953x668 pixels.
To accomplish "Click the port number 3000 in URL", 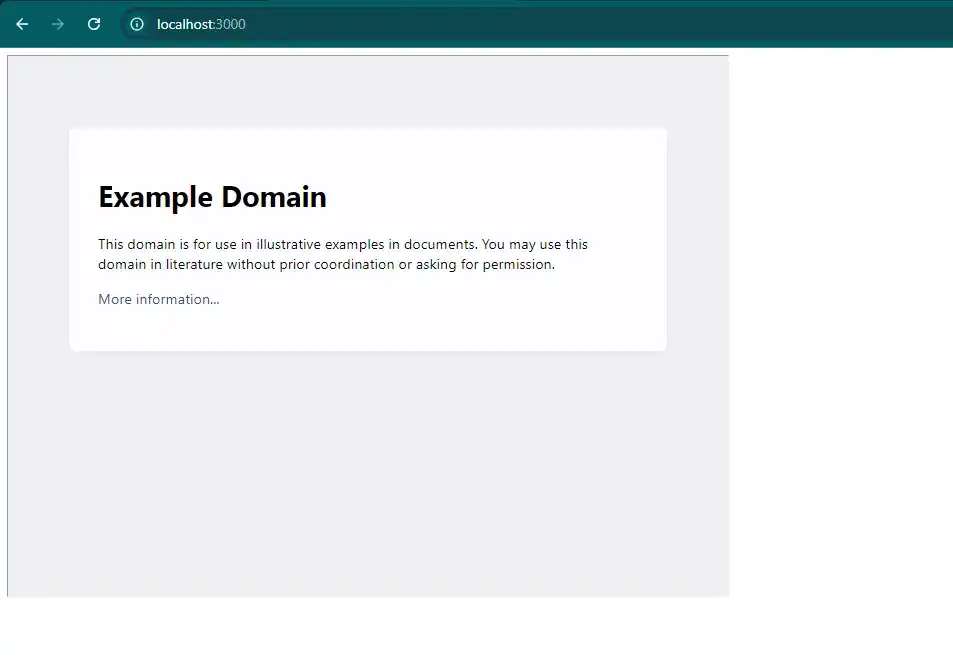I will coord(231,24).
